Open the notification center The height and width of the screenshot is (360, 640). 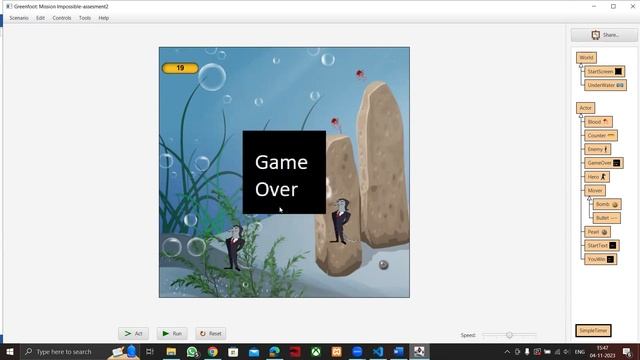click(x=627, y=352)
